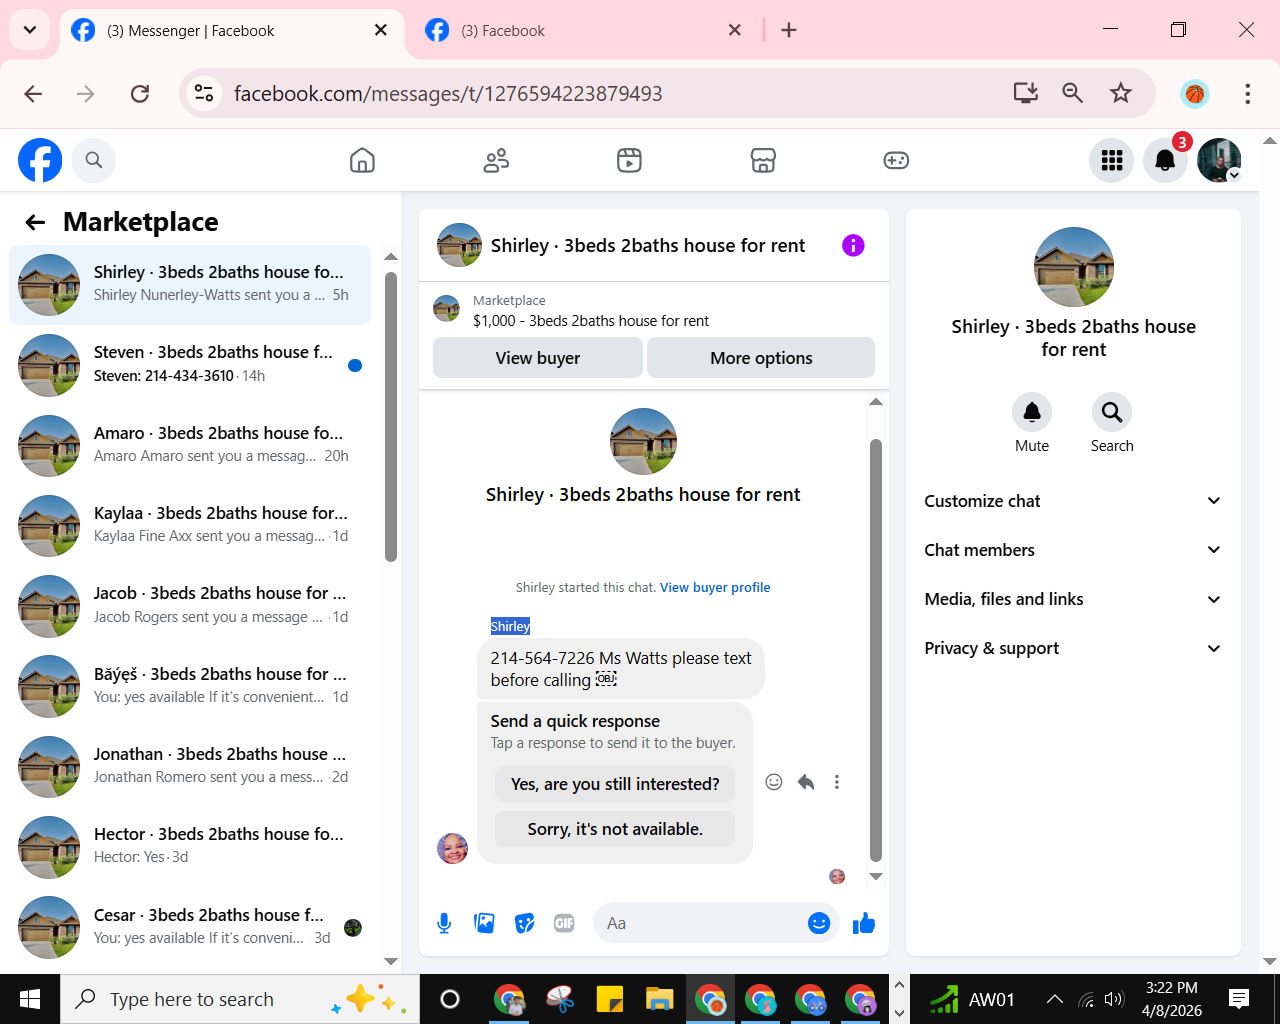Open the Windows notification center icon
The width and height of the screenshot is (1280, 1024).
tap(1239, 999)
